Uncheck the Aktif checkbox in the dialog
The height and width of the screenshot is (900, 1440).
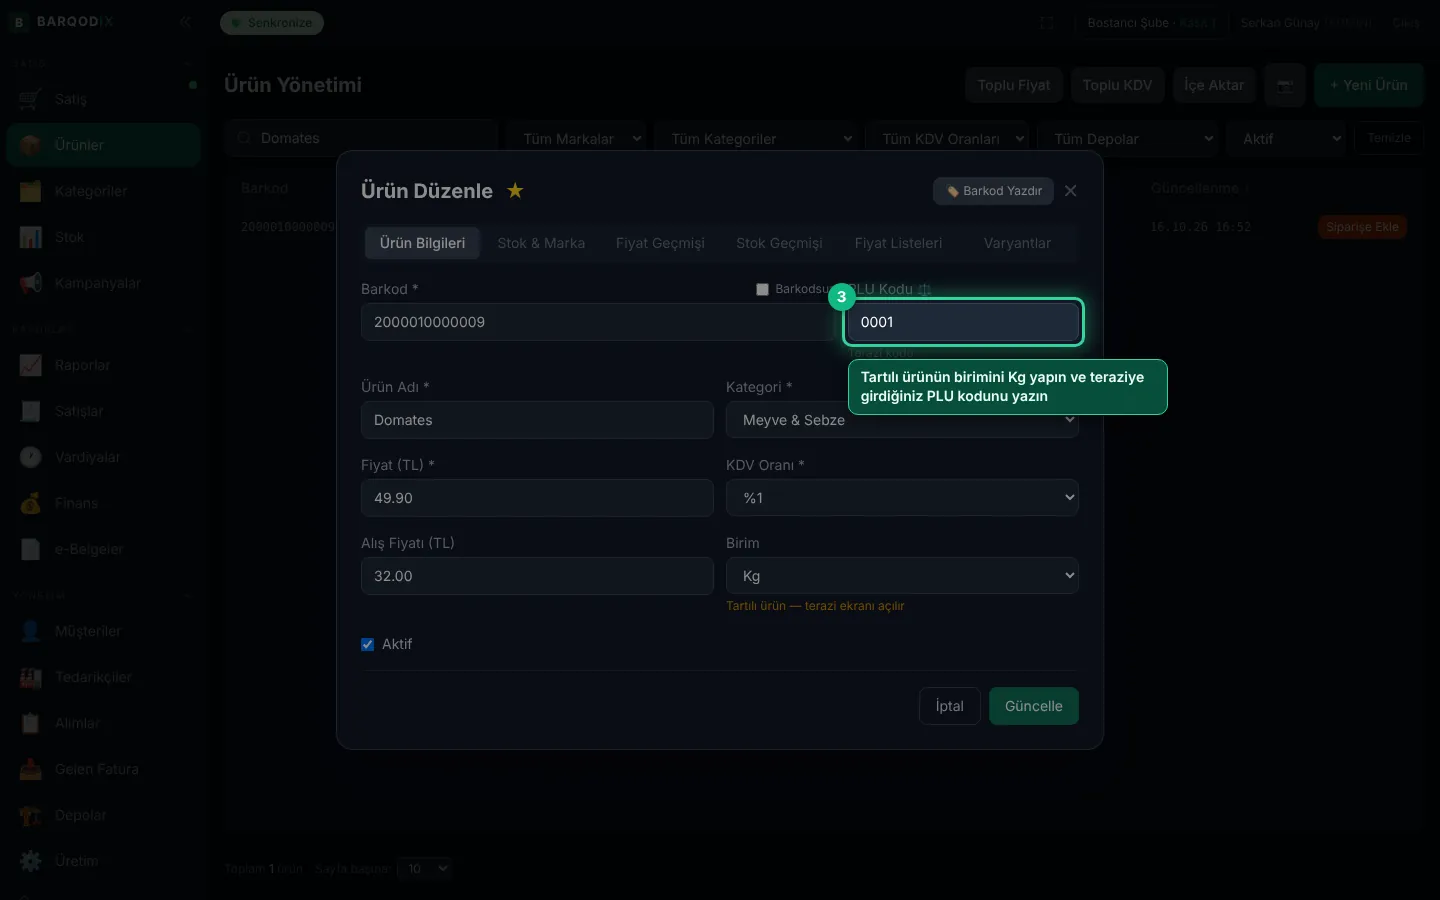[367, 644]
